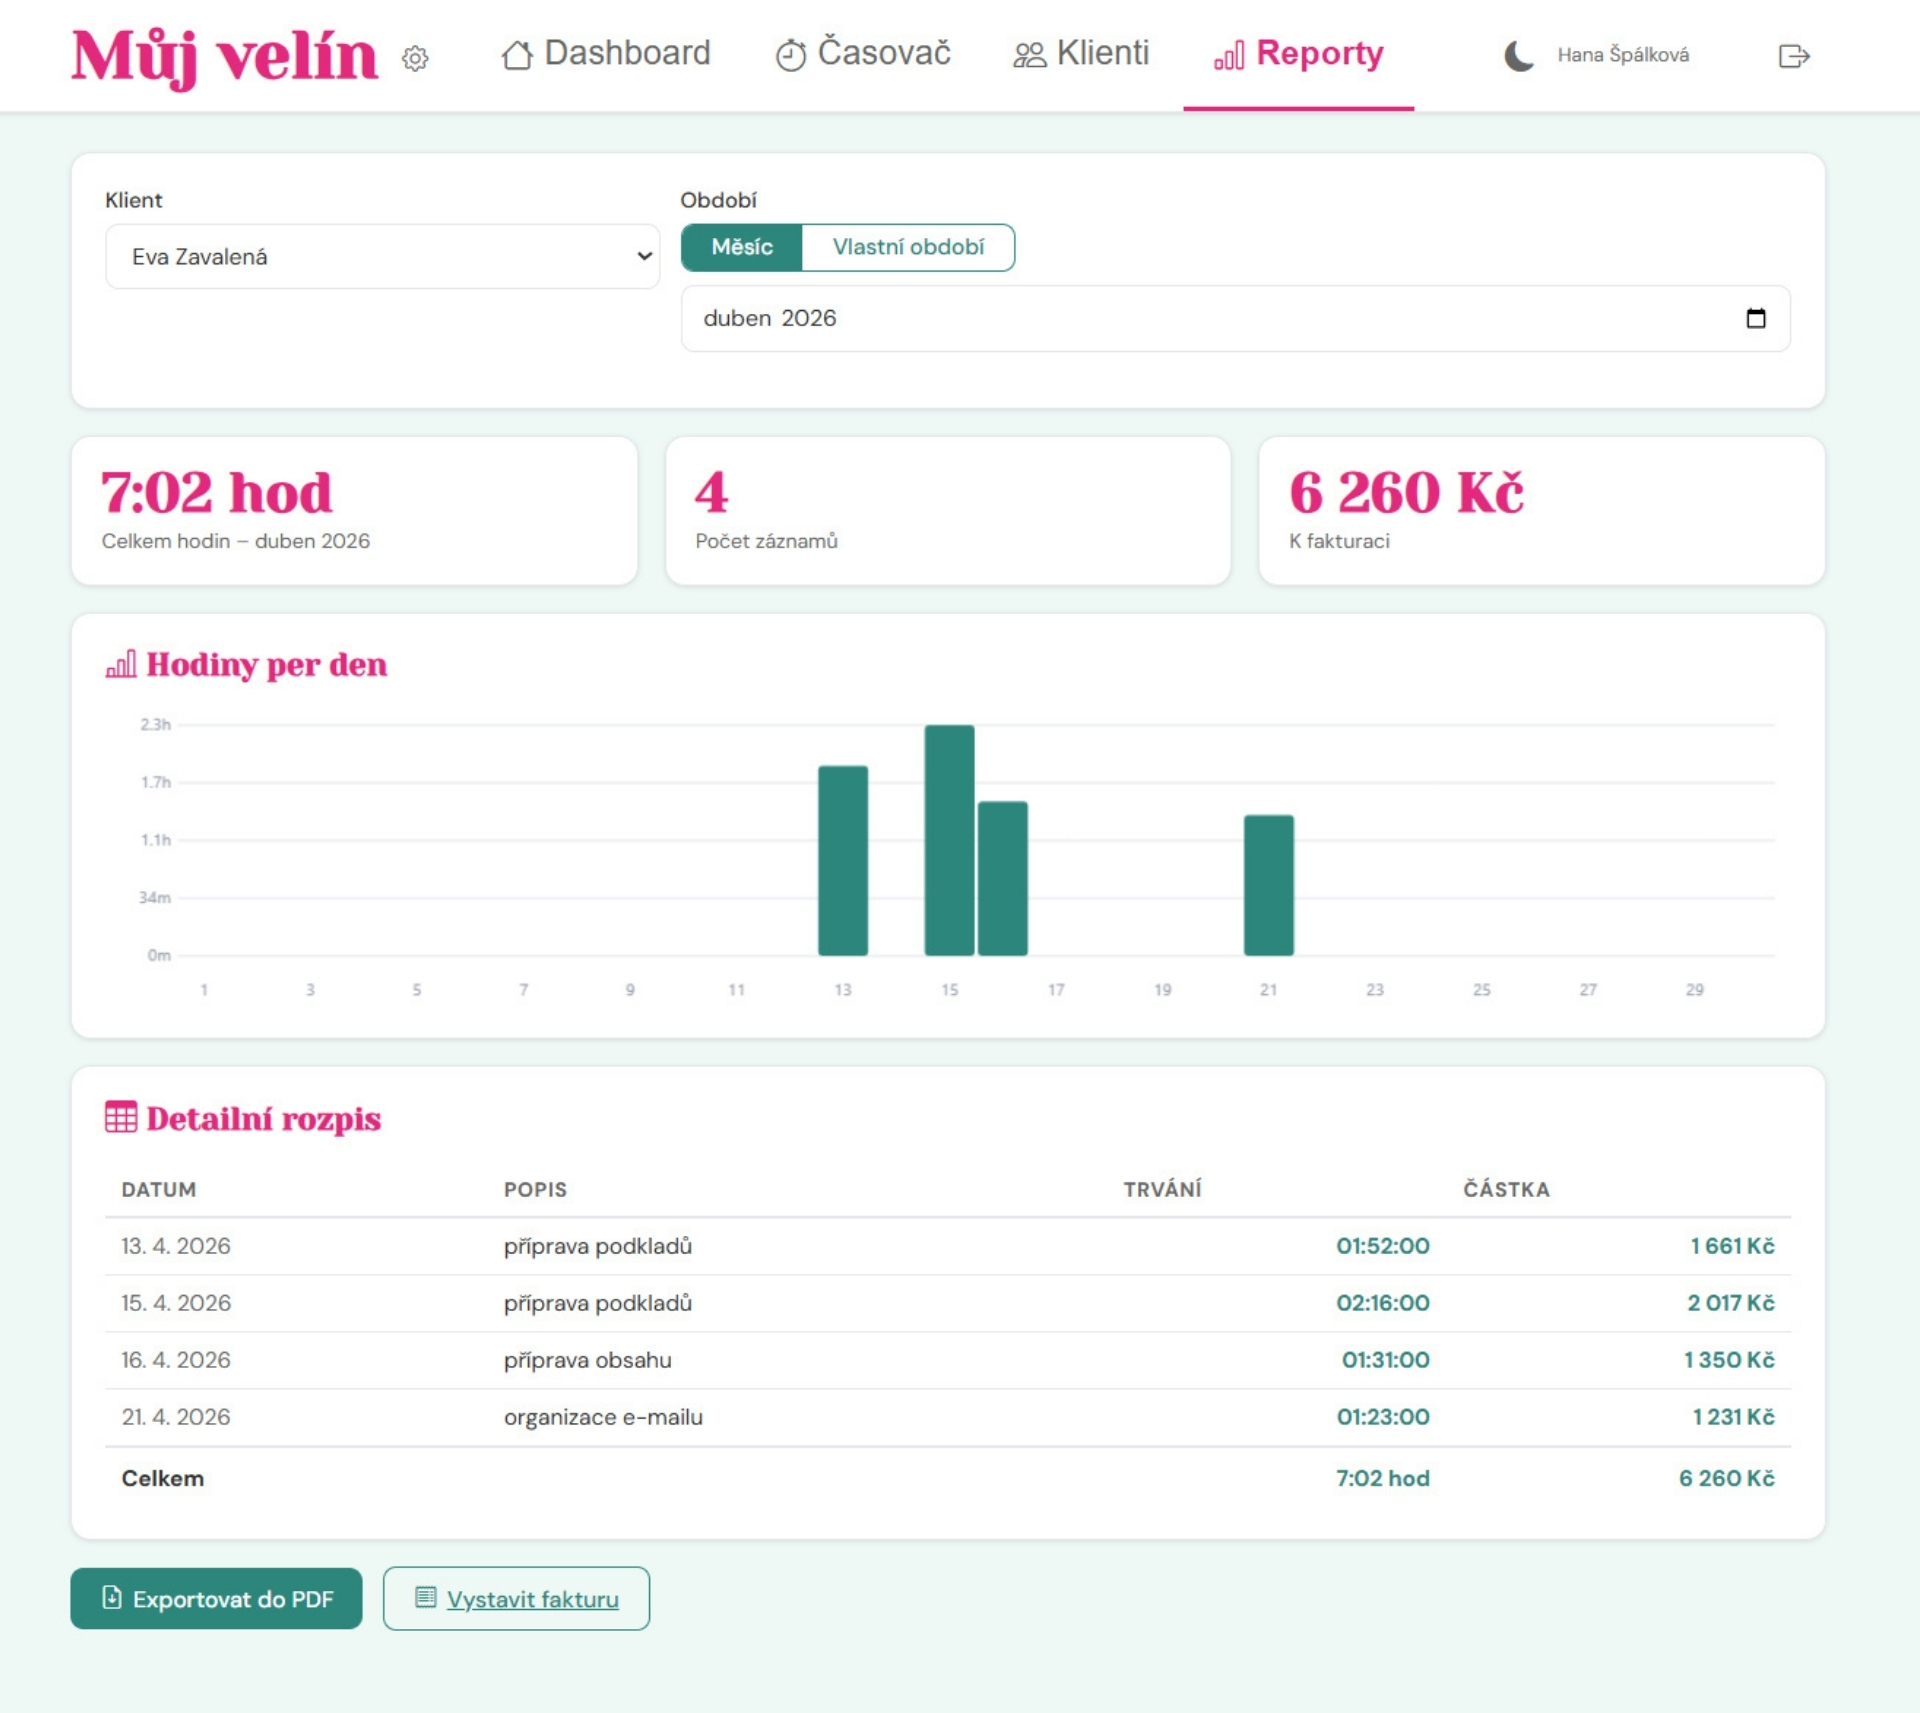Click the Reporty bar chart icon
The width and height of the screenshot is (1920, 1713).
[1229, 55]
